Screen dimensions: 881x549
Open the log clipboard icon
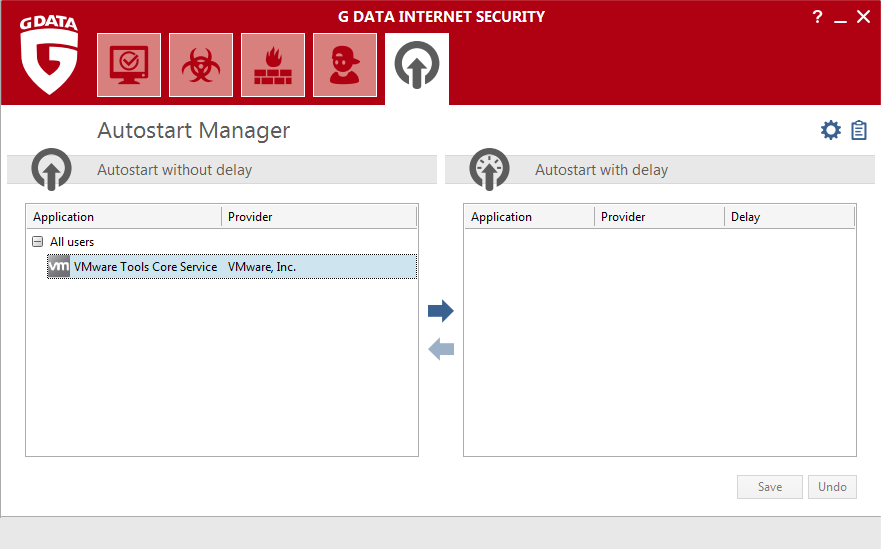(859, 130)
